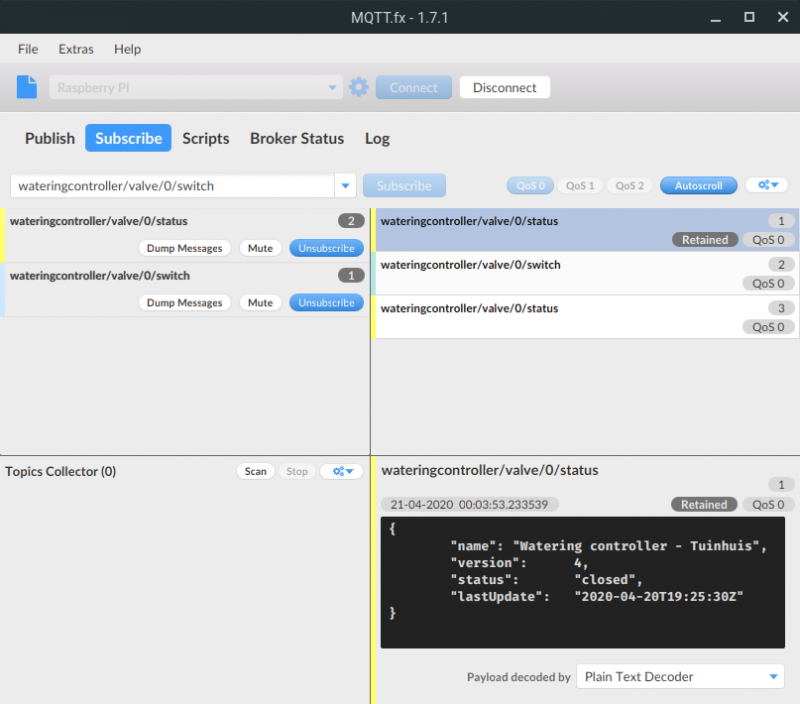Open the Plain Text Decoder dropdown

click(x=680, y=677)
